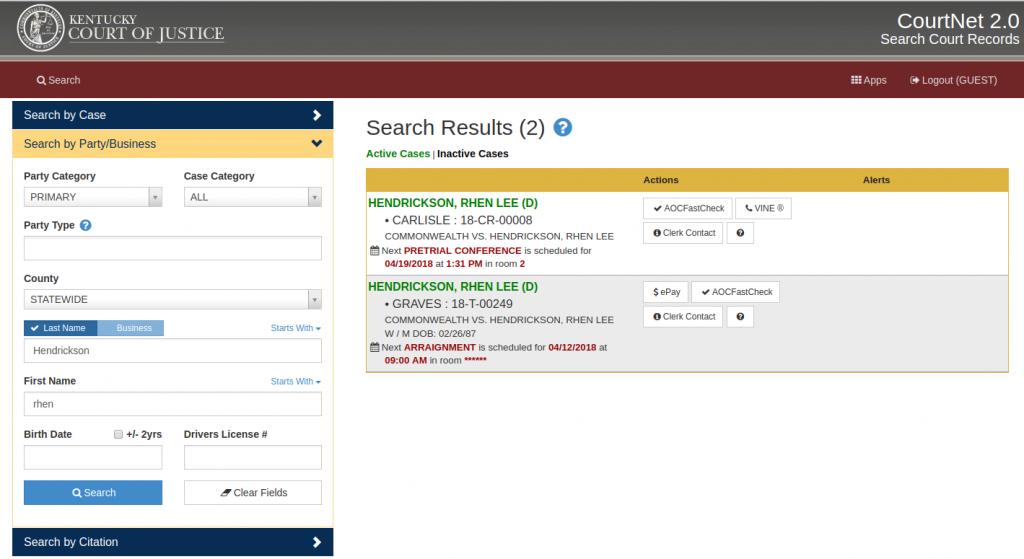The width and height of the screenshot is (1024, 559).
Task: Click the help icon next to Party Type
Action: click(86, 226)
